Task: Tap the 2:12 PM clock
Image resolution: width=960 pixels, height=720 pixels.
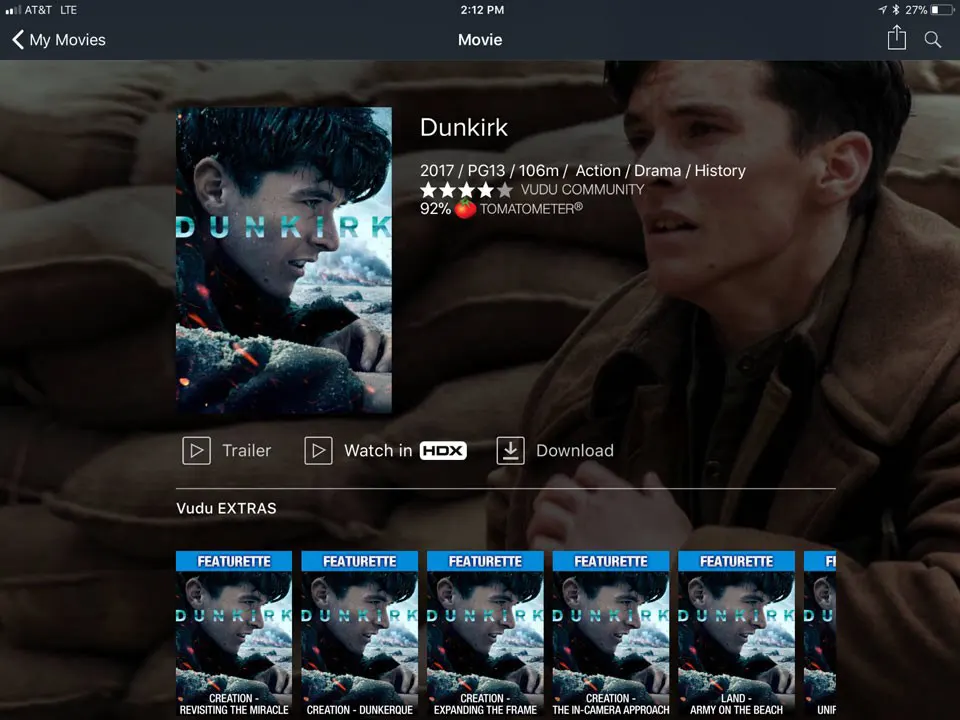Action: 482,10
